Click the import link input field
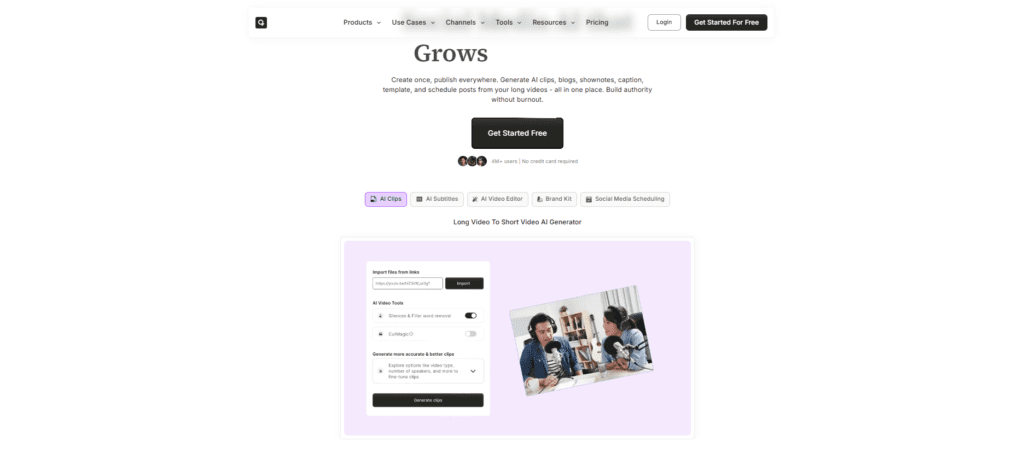The width and height of the screenshot is (1024, 453). 408,283
